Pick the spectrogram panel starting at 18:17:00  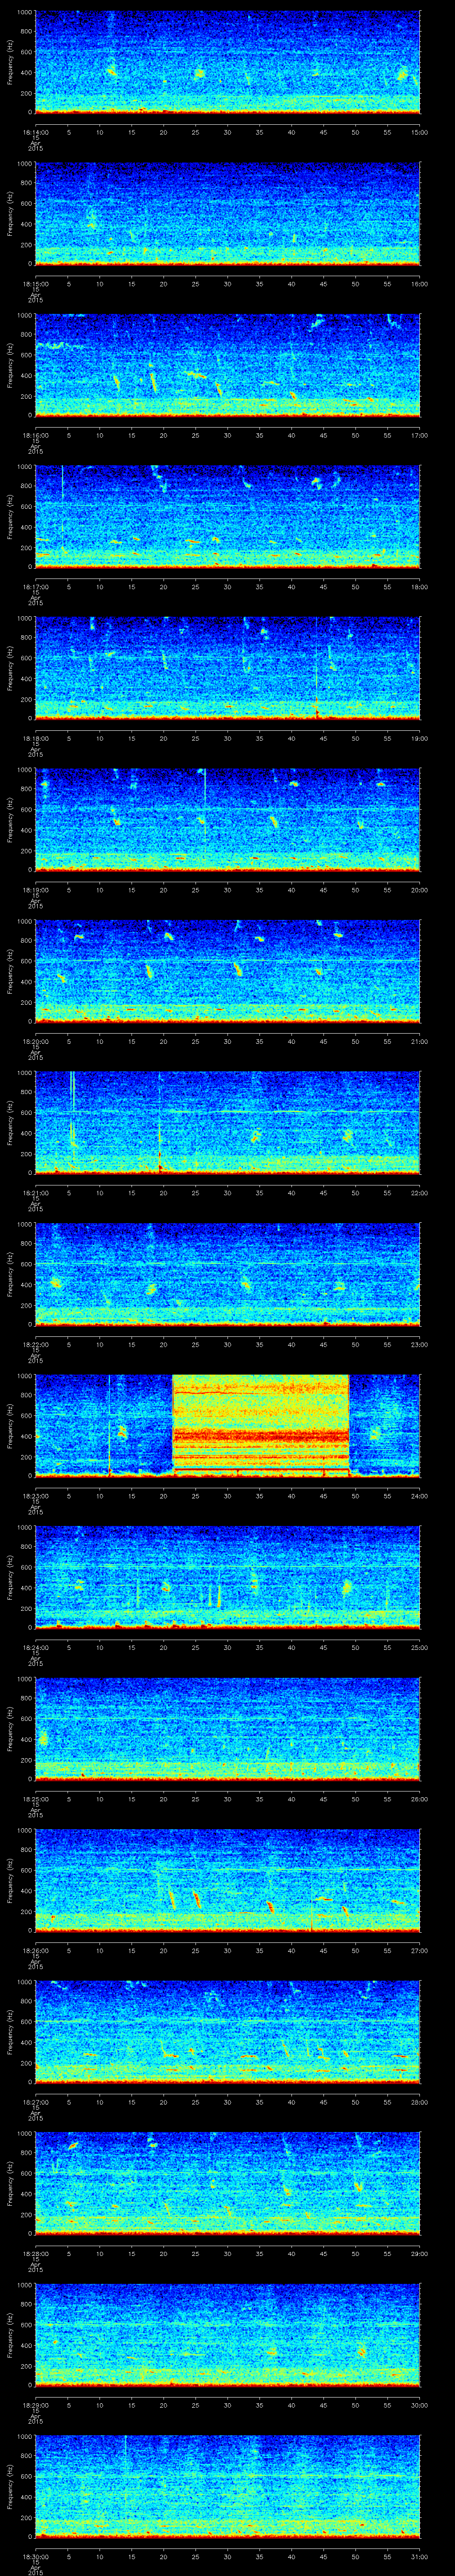point(228,516)
